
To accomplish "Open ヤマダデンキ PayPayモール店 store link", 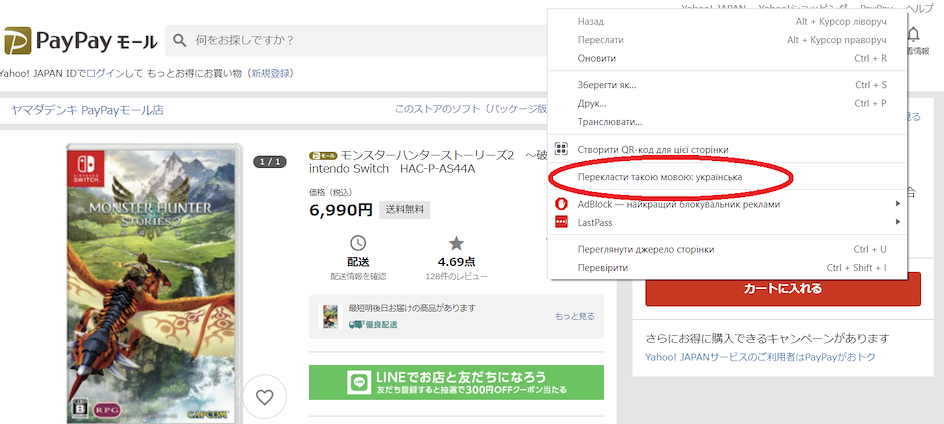I will coord(87,110).
